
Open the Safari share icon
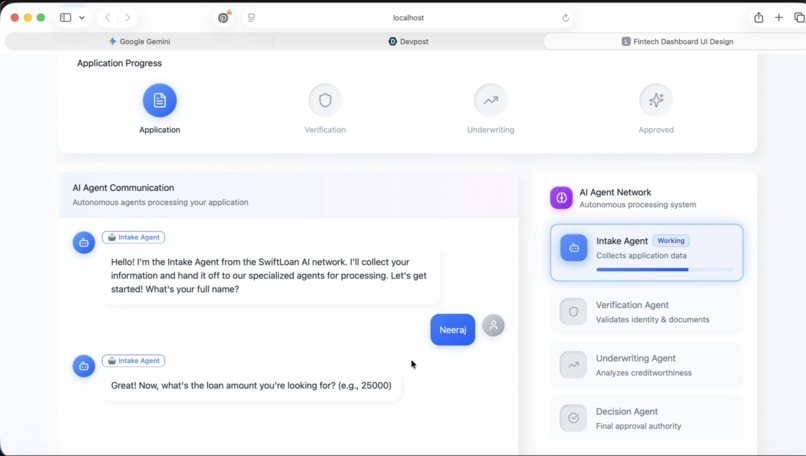pos(759,17)
